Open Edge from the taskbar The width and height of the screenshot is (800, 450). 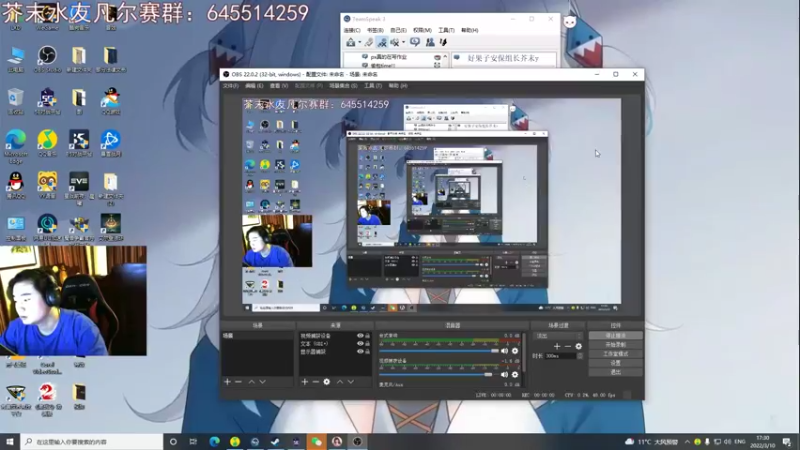point(214,441)
